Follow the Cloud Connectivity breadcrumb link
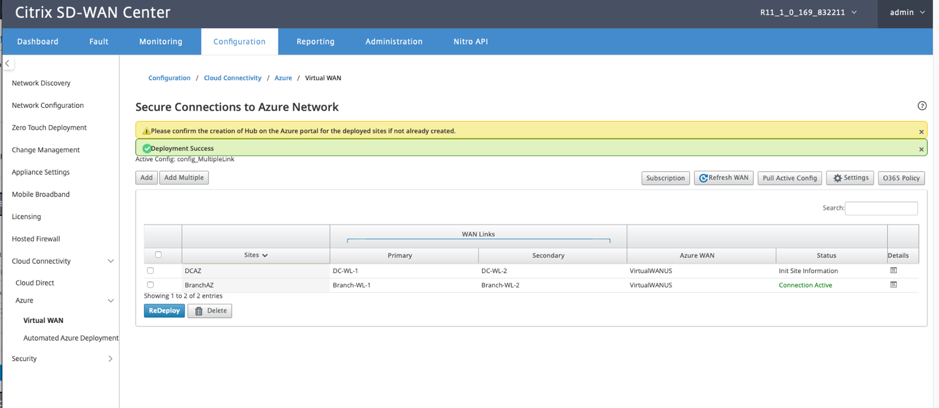Screen dimensions: 939x408 pyautogui.click(x=232, y=78)
